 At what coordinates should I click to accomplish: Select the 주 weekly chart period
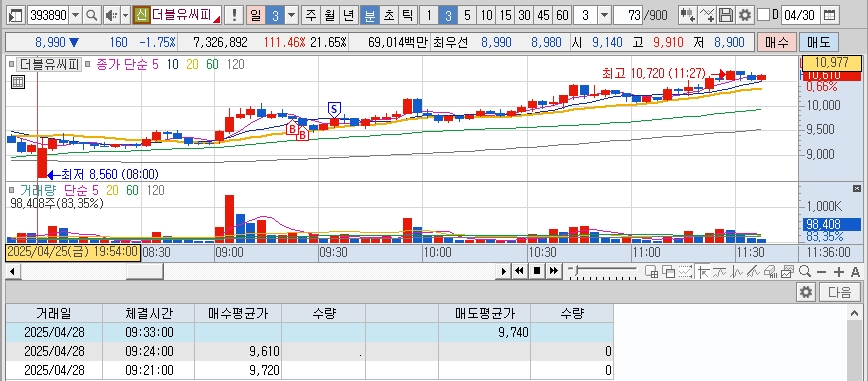click(x=312, y=15)
